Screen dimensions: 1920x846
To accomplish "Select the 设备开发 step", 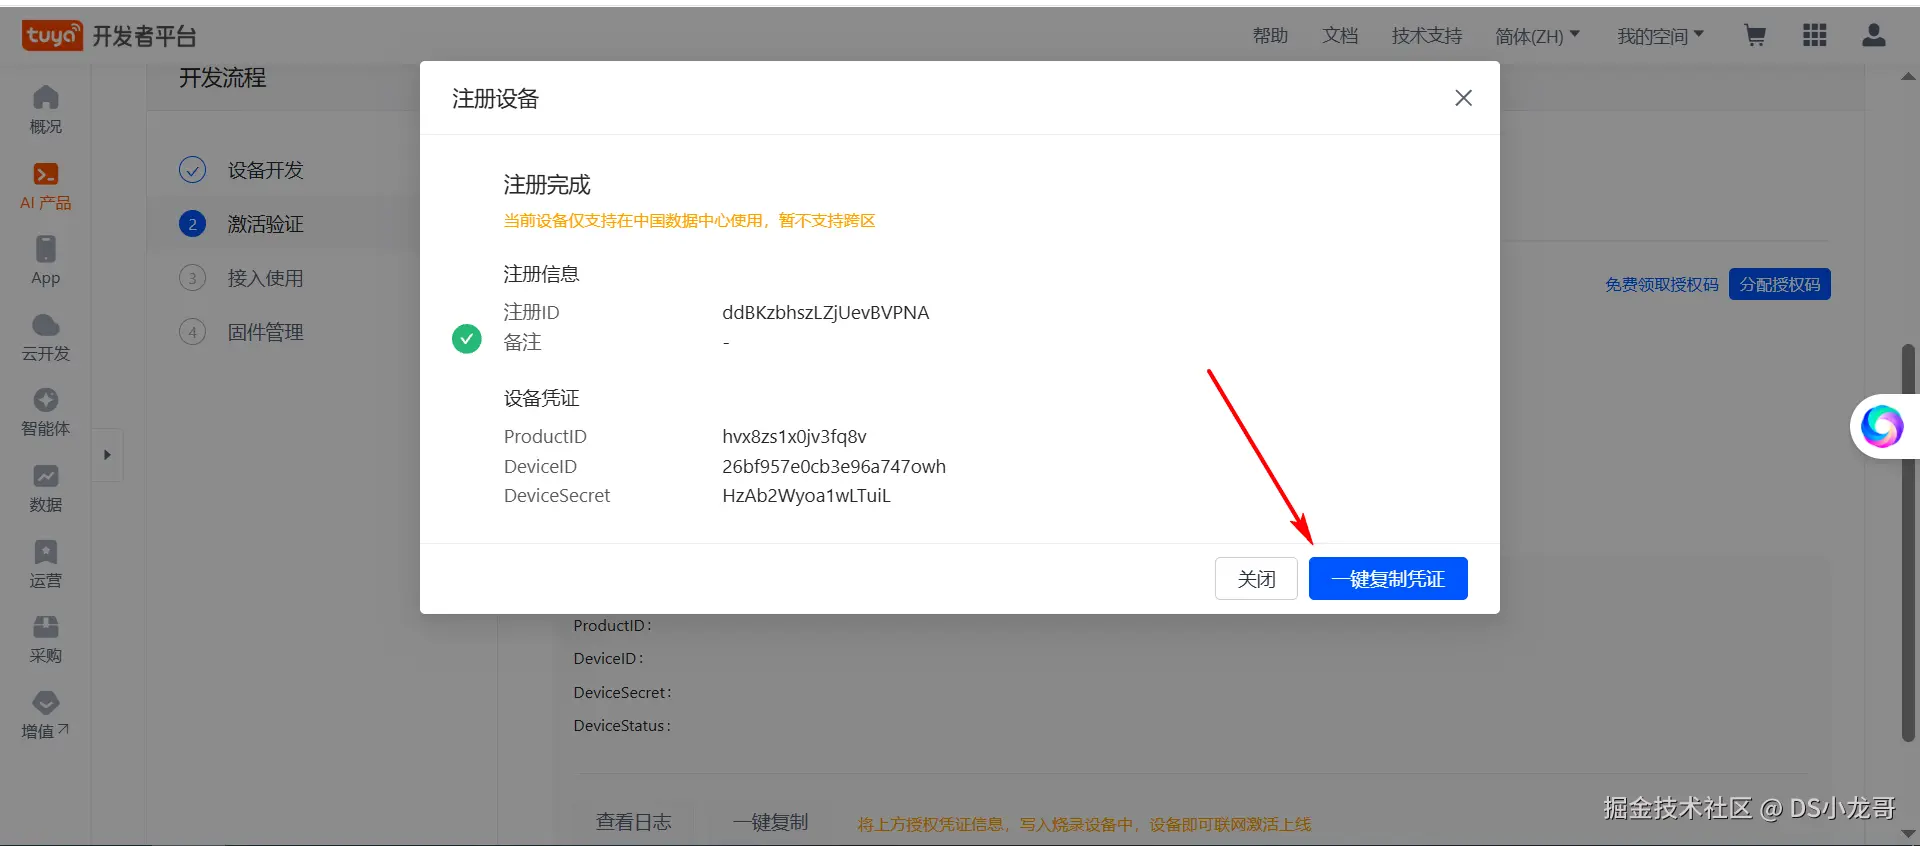I will pyautogui.click(x=265, y=170).
